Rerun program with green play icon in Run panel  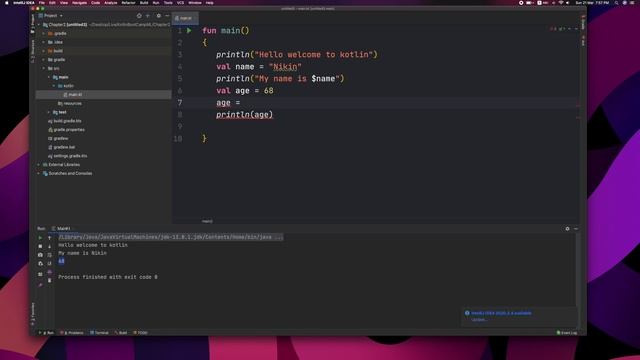40,238
